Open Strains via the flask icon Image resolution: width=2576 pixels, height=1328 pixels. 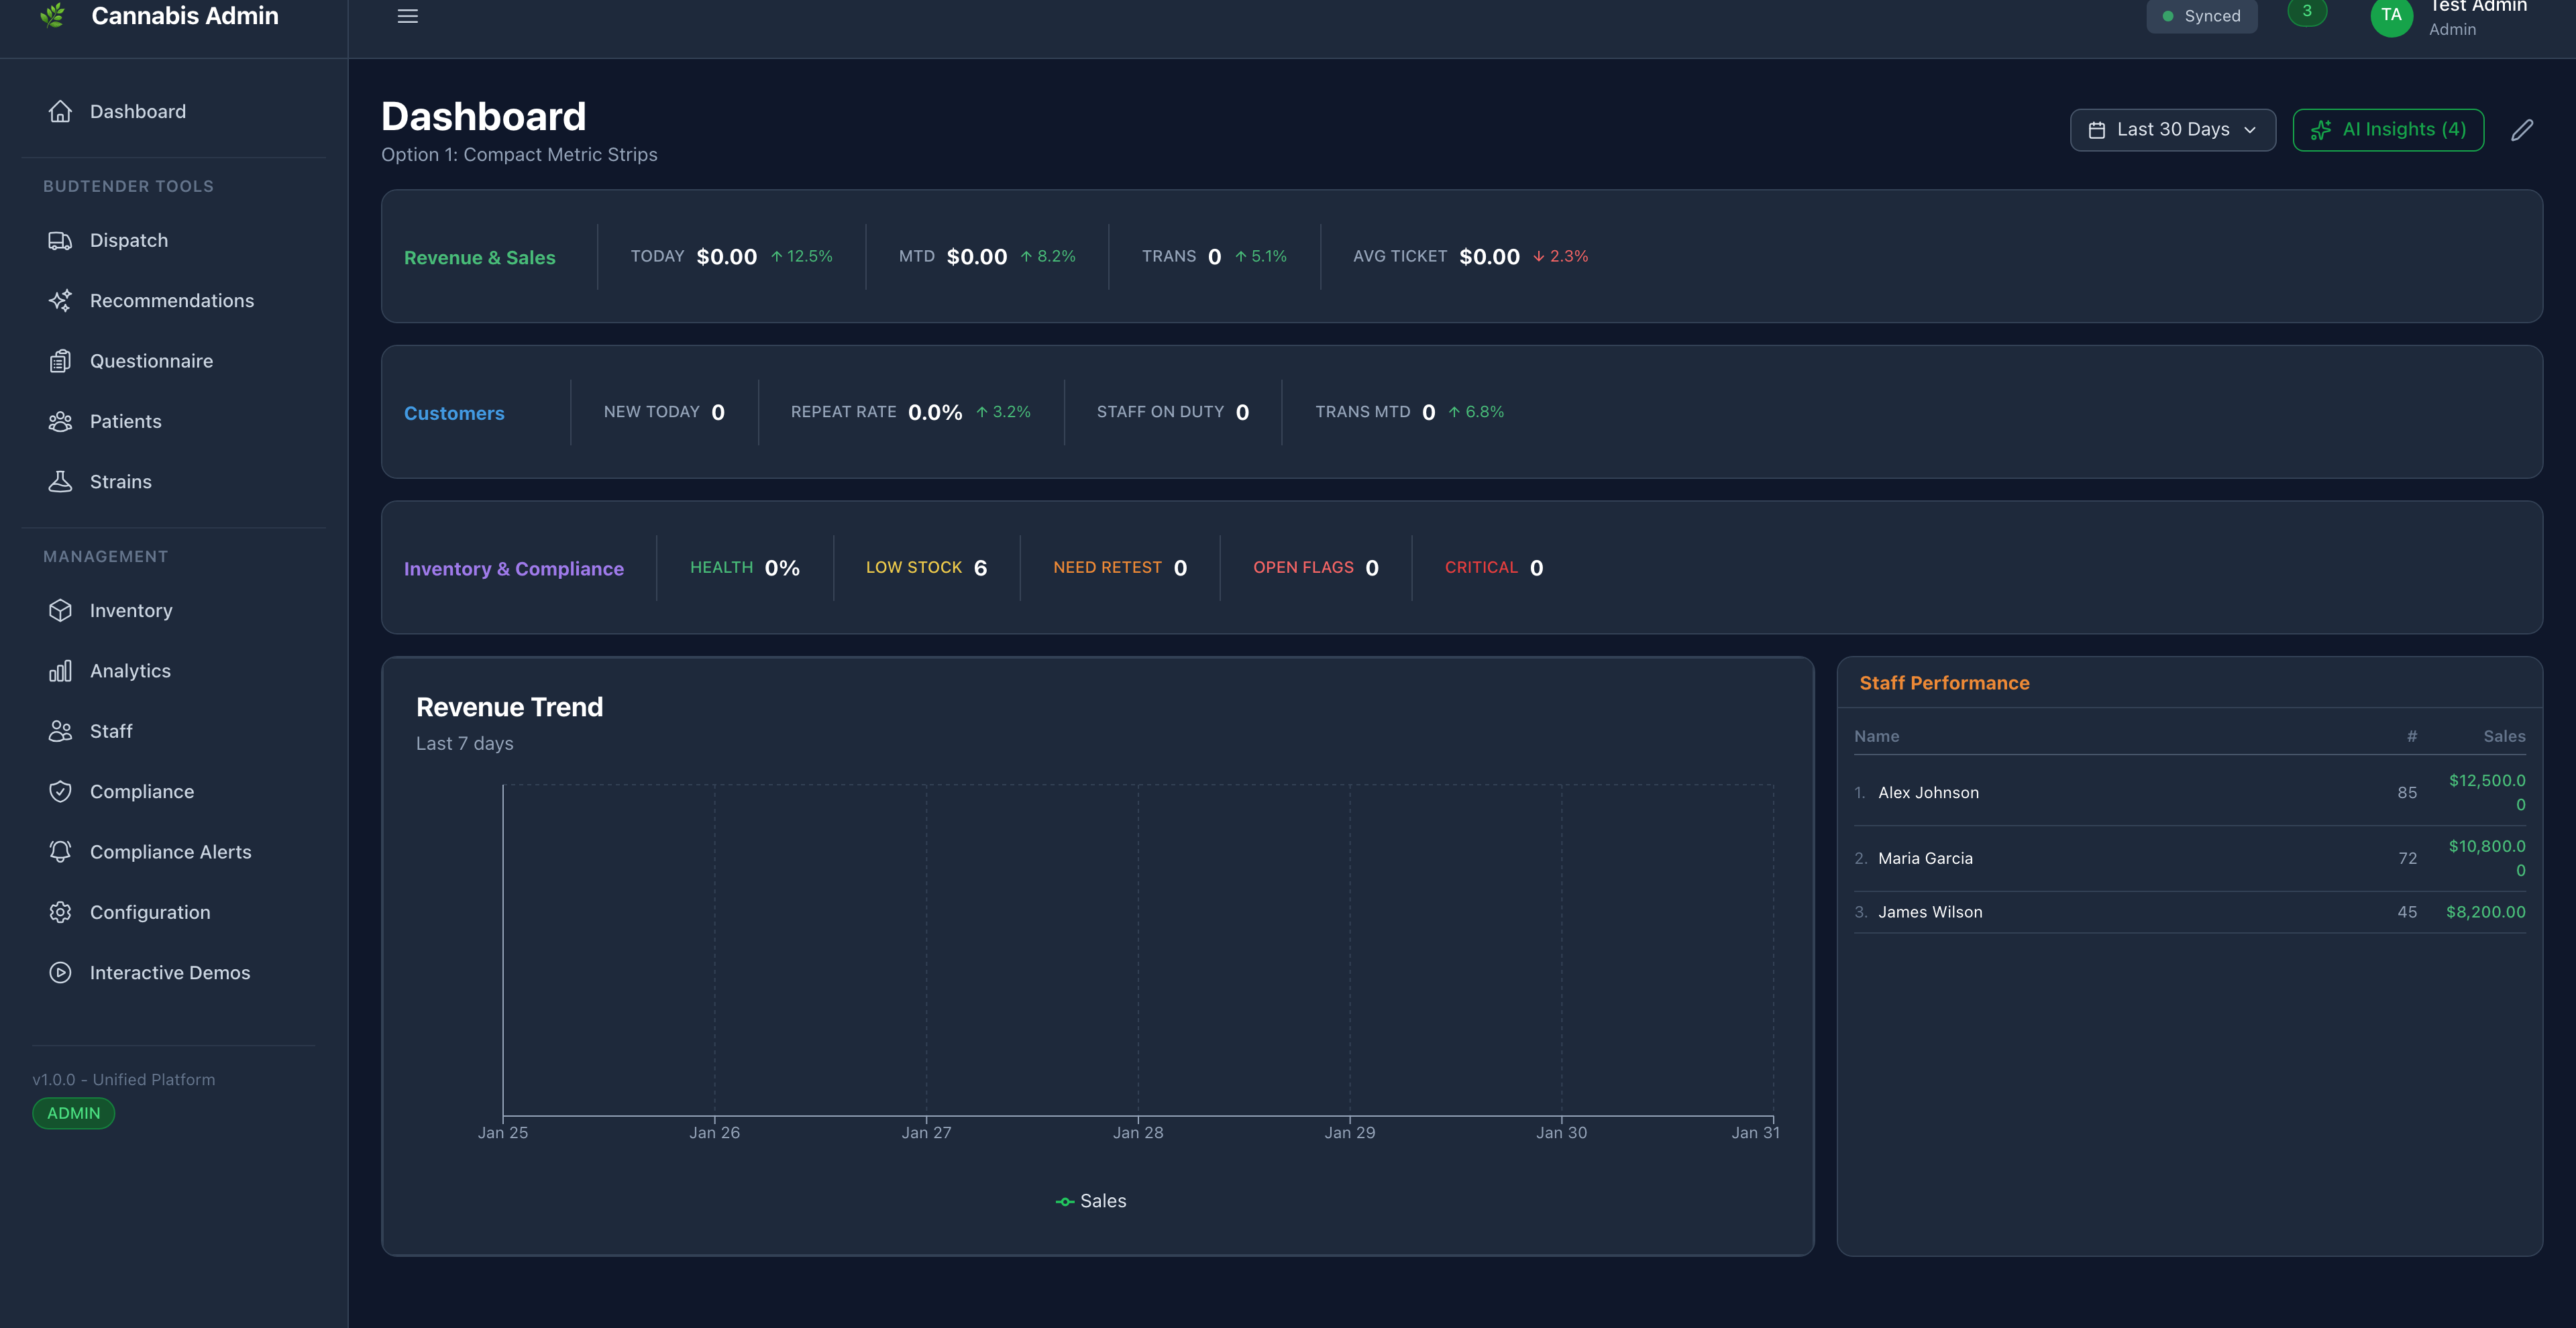point(60,481)
